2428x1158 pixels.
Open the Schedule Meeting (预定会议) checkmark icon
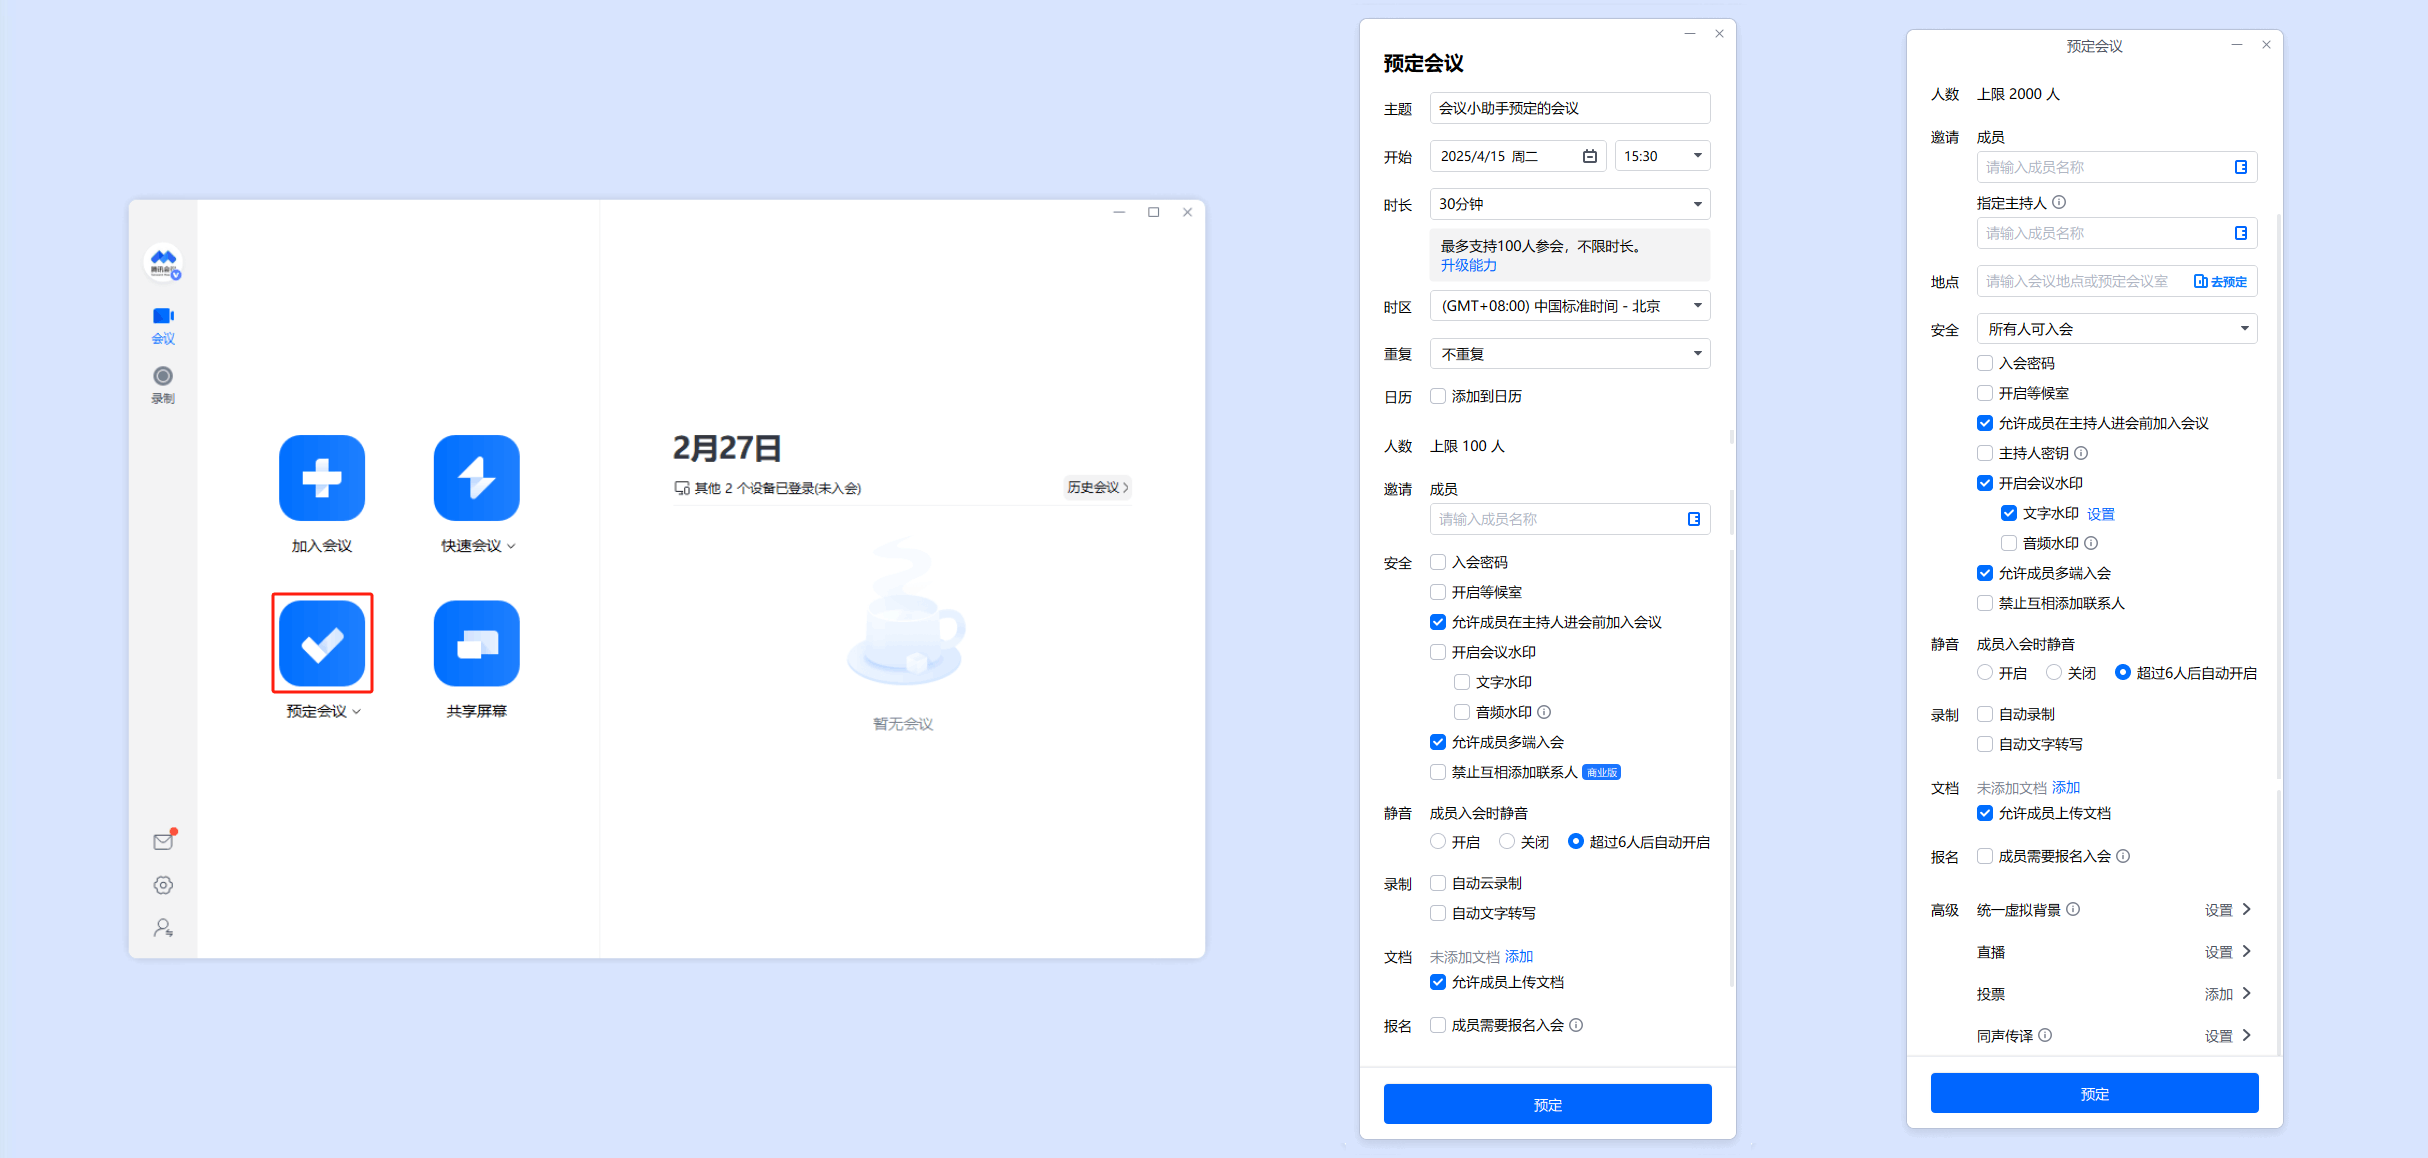pyautogui.click(x=321, y=643)
